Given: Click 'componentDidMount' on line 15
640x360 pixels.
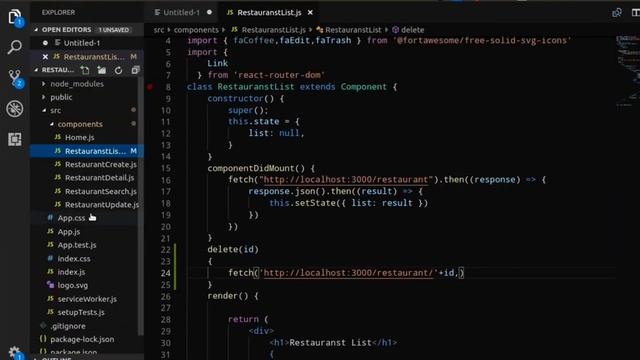Looking at the screenshot, I should [x=251, y=168].
